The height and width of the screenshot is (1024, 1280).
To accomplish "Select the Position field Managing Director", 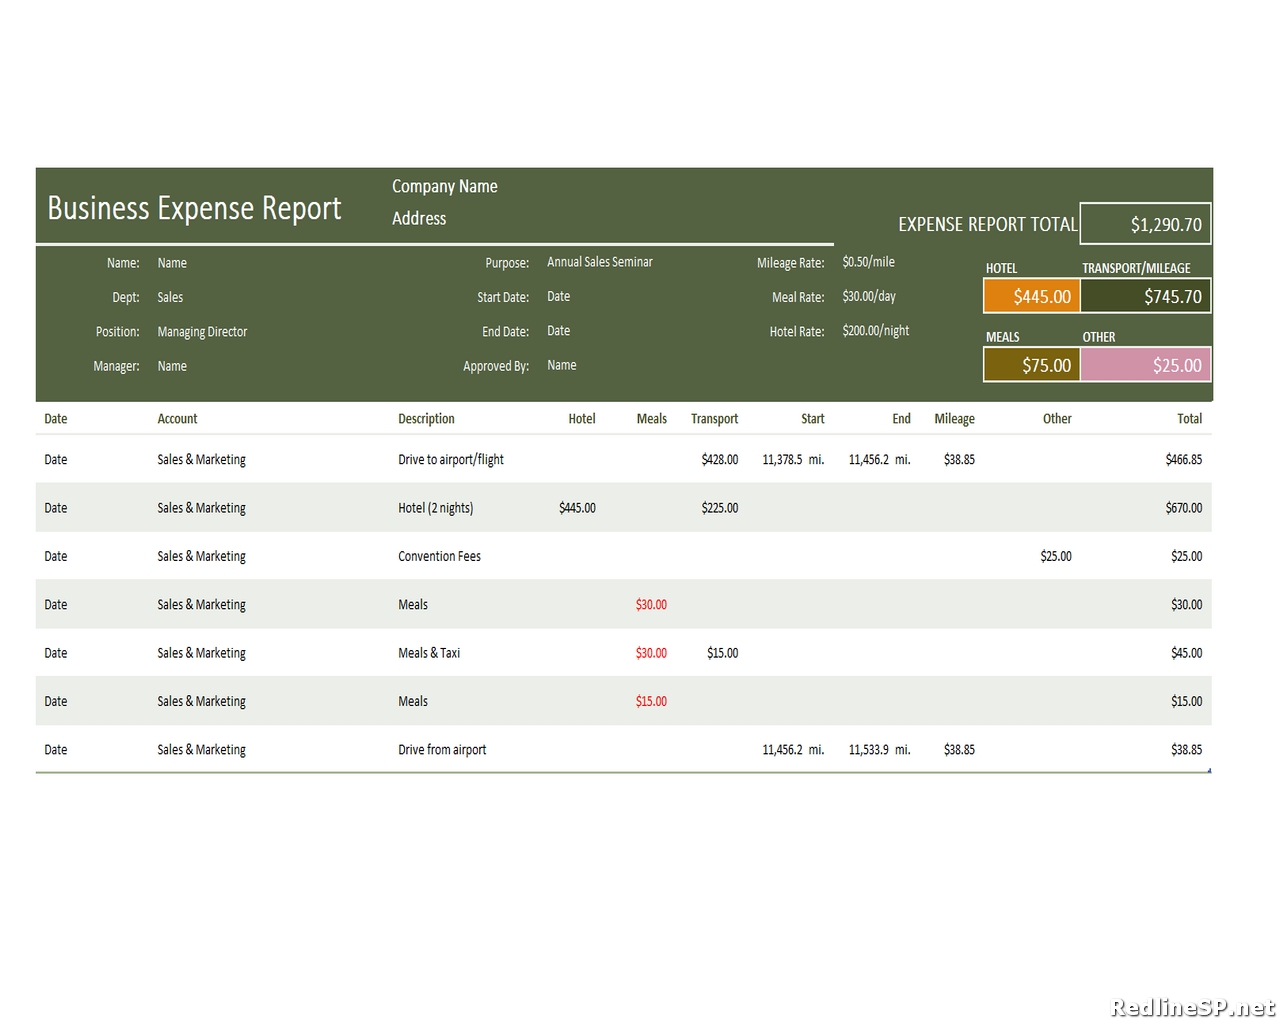I will [x=202, y=331].
